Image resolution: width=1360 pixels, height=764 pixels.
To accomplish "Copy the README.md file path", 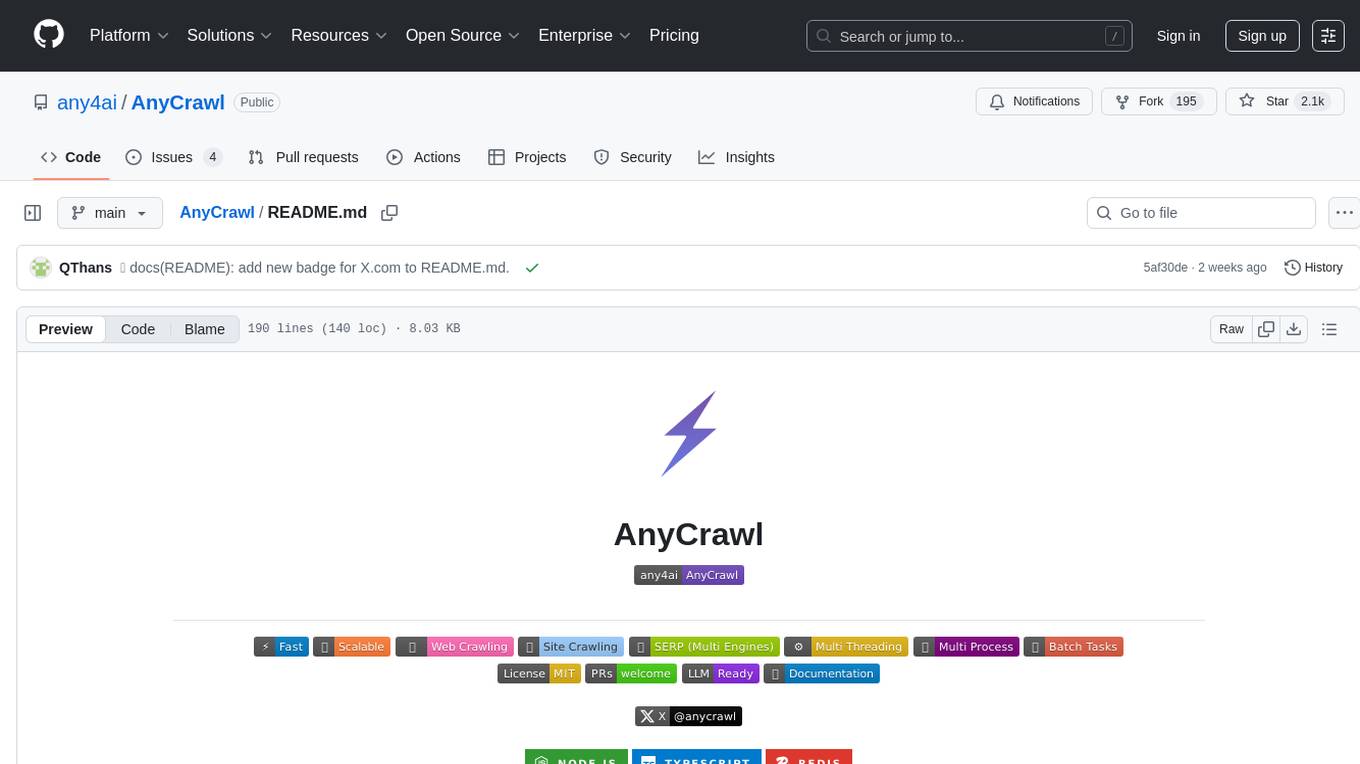I will pyautogui.click(x=390, y=212).
